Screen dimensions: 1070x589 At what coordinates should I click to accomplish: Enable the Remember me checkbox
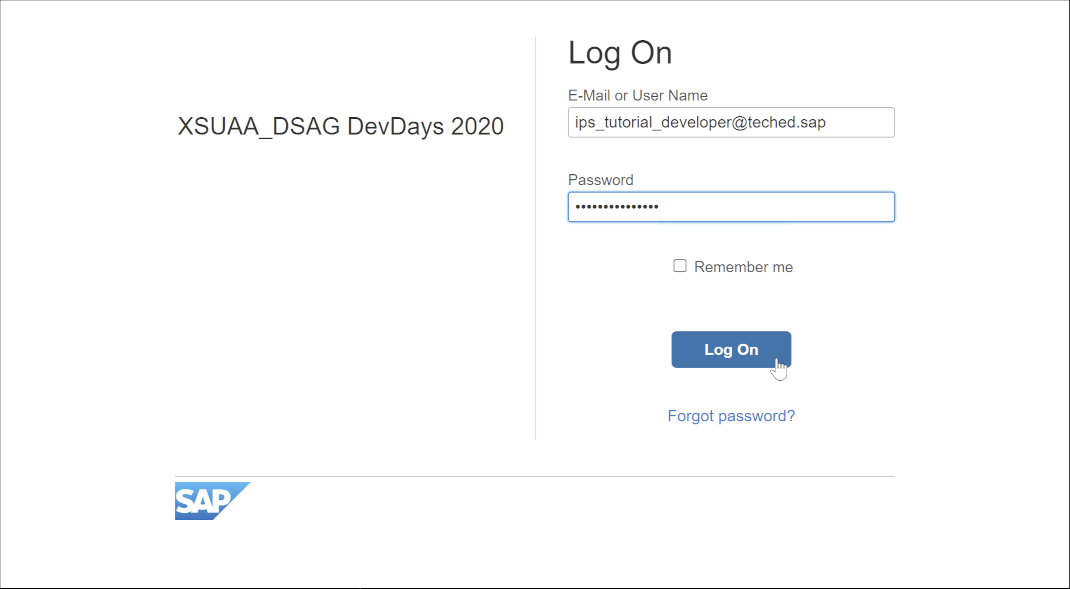680,265
